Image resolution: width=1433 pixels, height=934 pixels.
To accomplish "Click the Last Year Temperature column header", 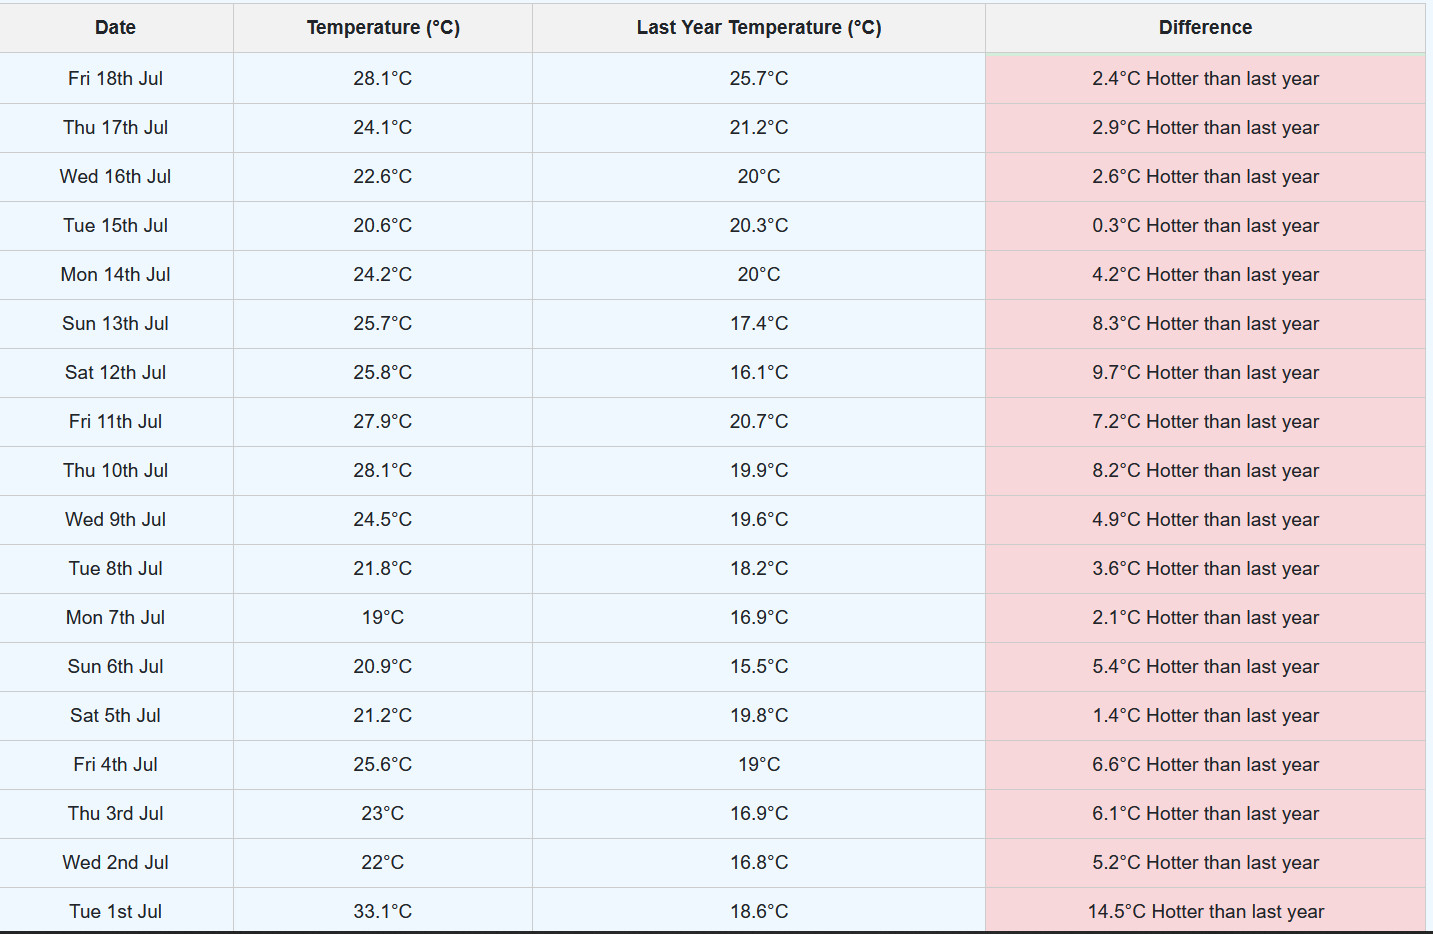I will pyautogui.click(x=759, y=28).
